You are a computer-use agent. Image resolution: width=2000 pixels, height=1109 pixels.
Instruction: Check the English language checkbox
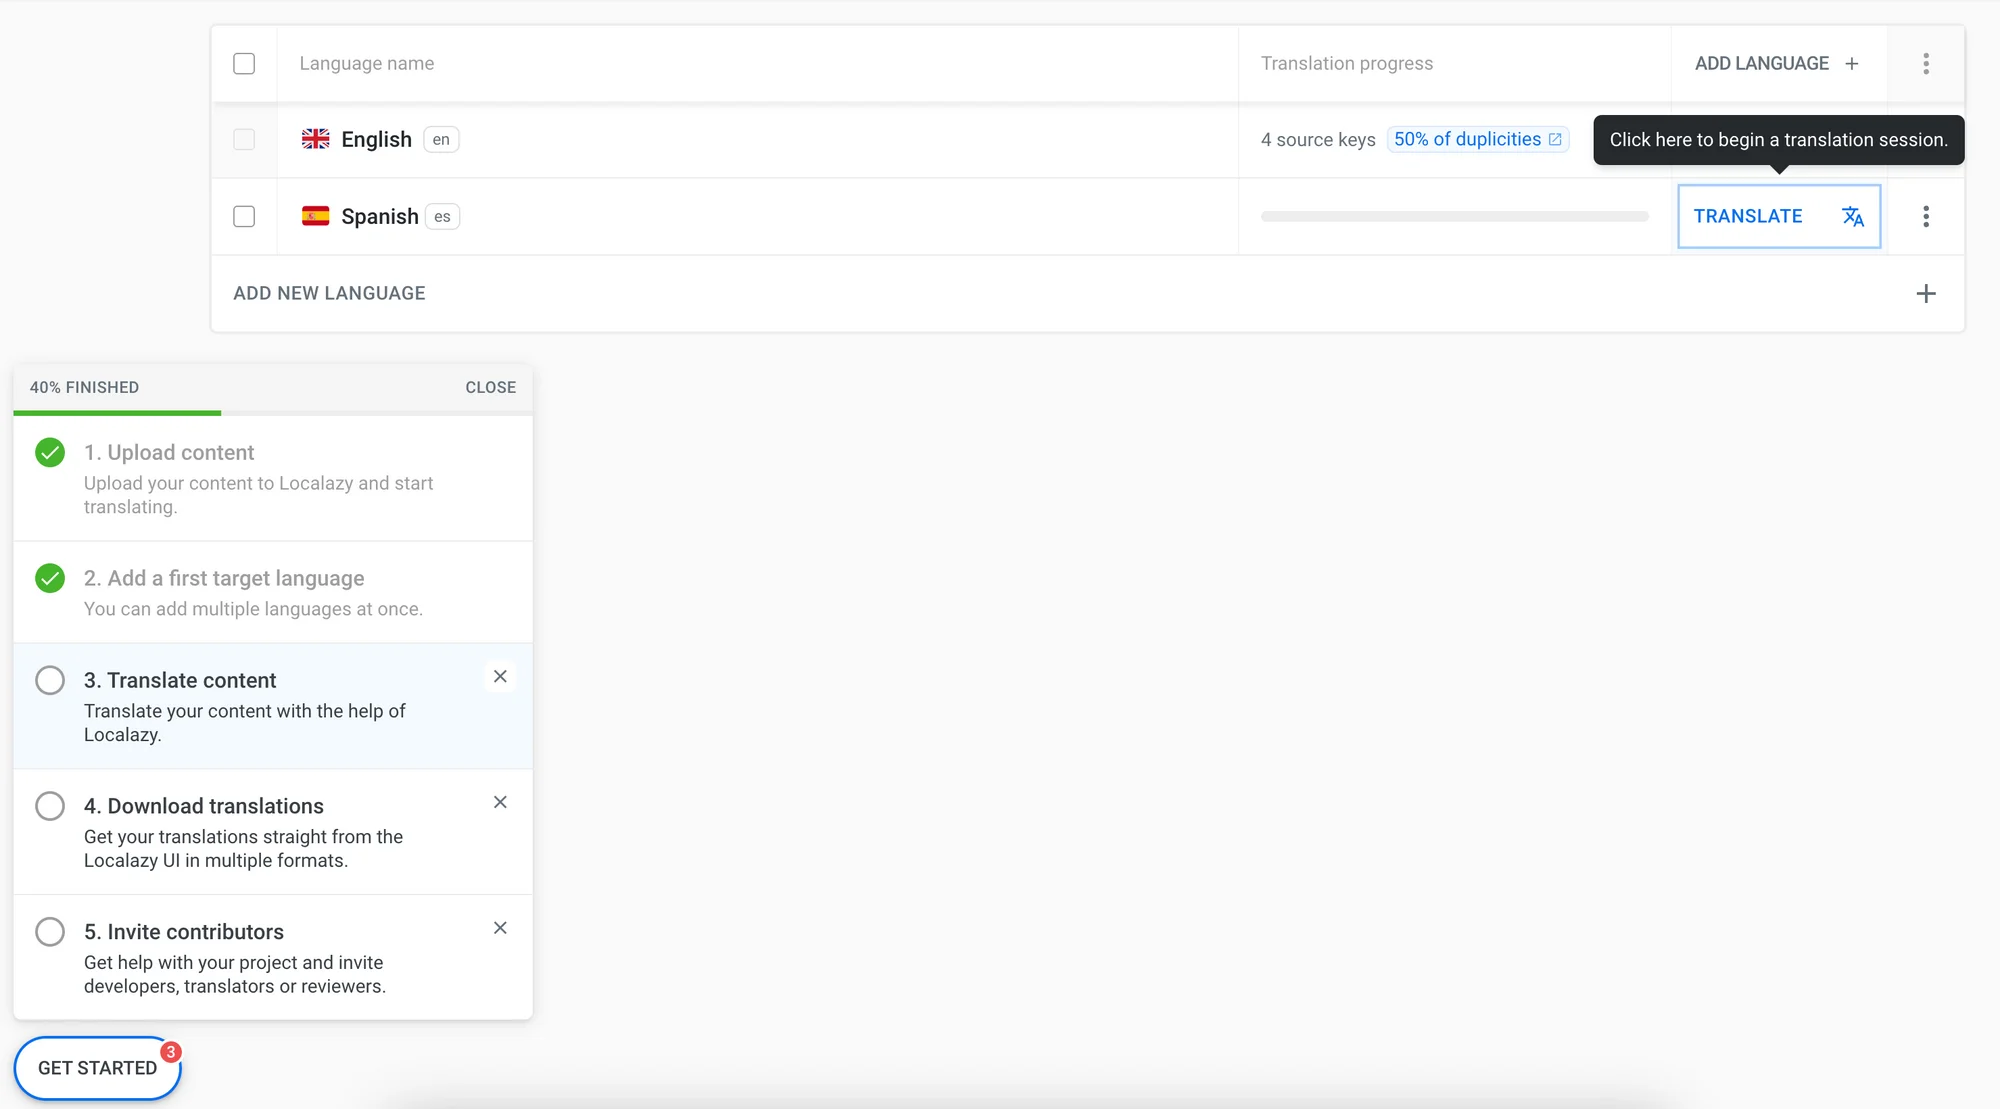(244, 139)
